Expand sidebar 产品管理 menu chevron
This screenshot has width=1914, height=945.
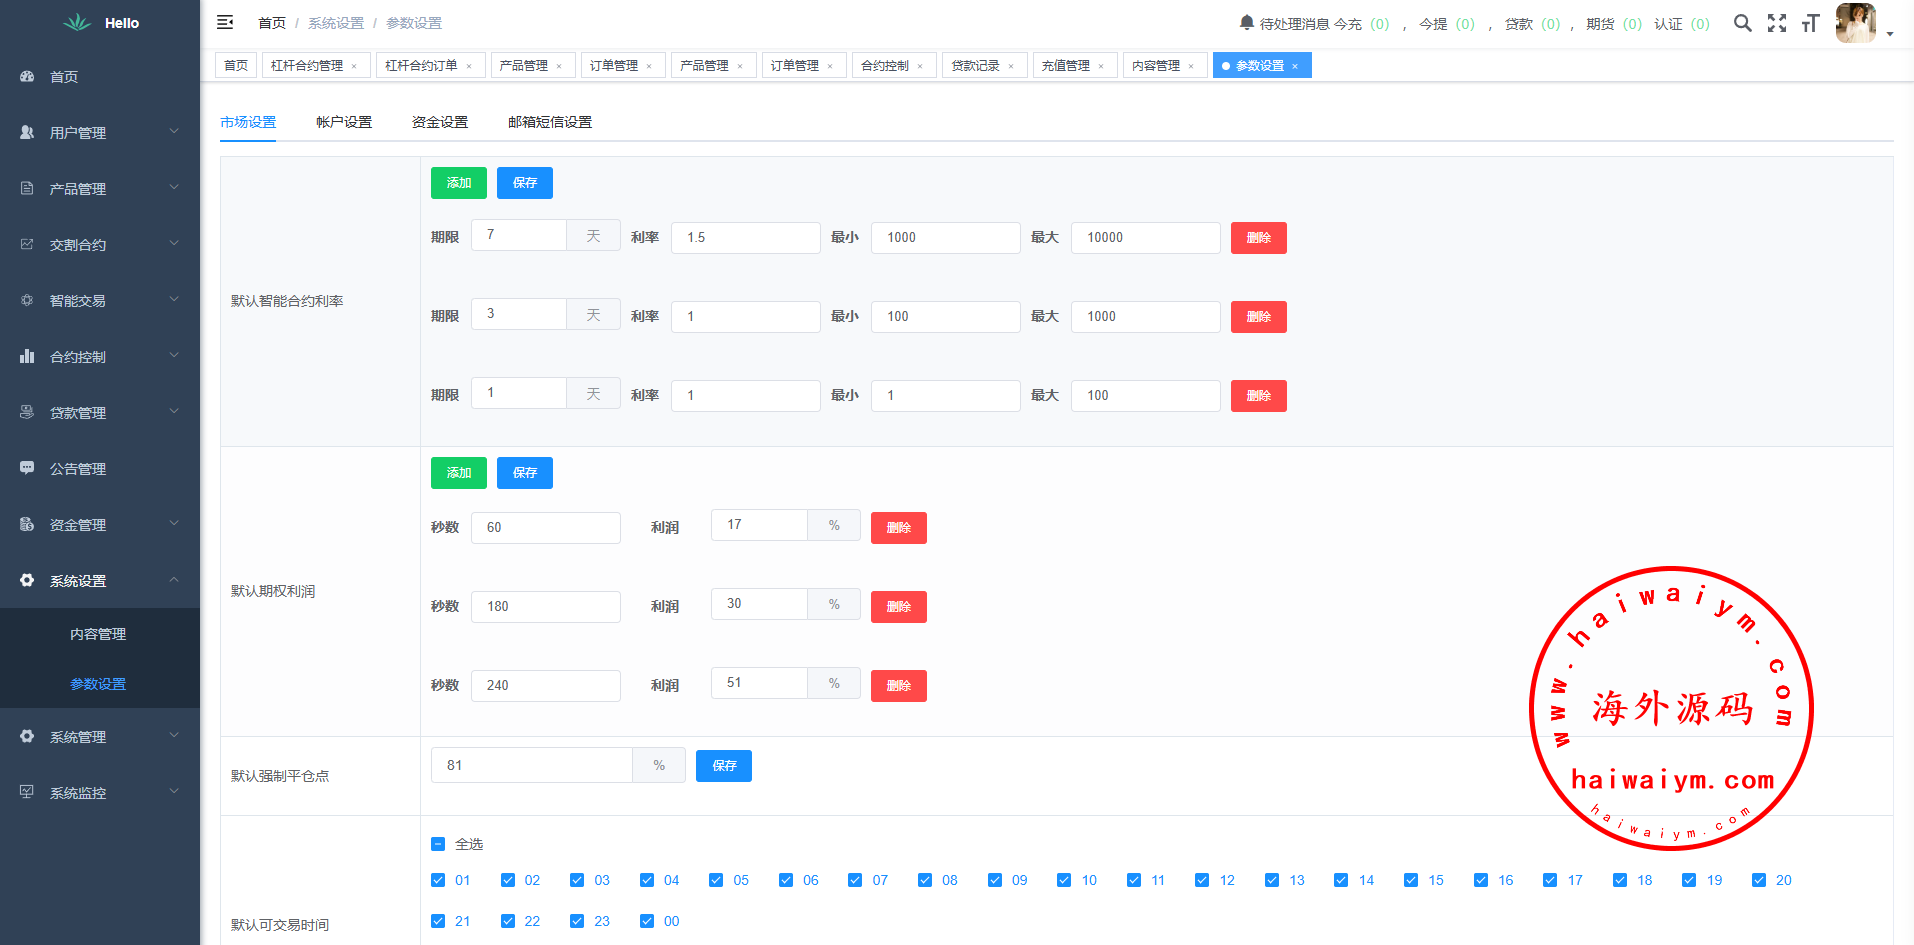click(174, 187)
